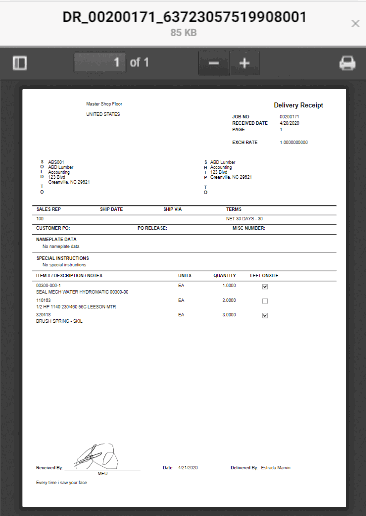Print the delivery receipt document

pyautogui.click(x=347, y=63)
